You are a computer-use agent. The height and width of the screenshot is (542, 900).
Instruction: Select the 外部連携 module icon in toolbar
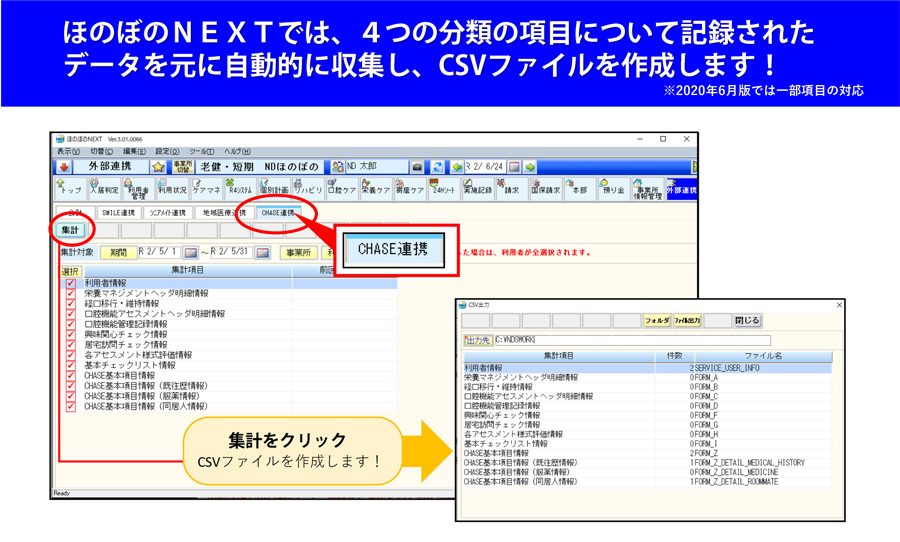click(681, 189)
